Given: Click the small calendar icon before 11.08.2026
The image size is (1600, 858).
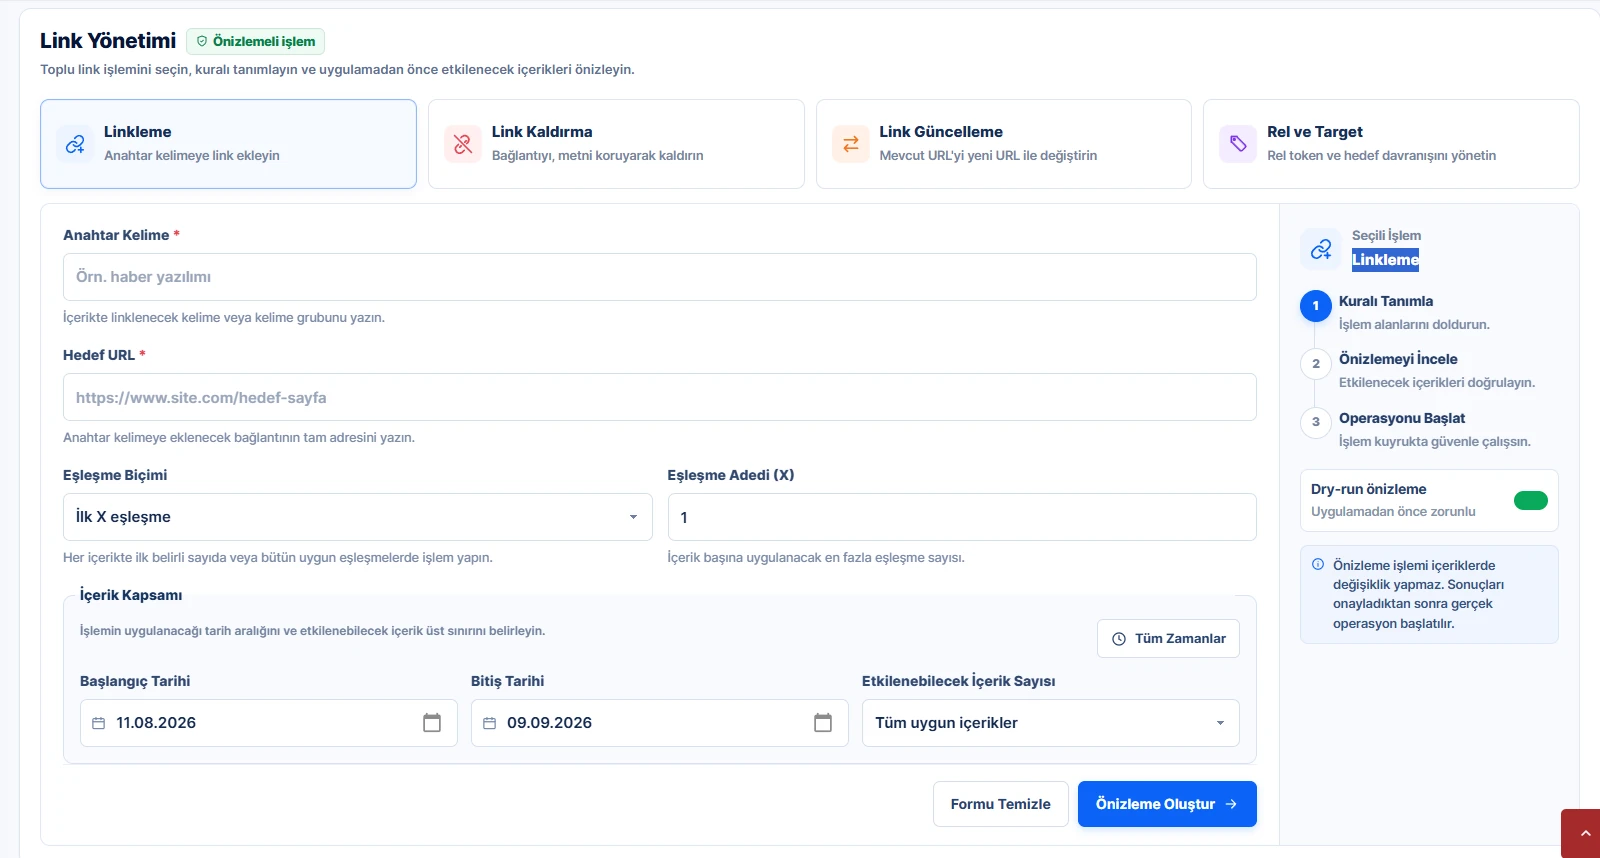Looking at the screenshot, I should [x=98, y=723].
